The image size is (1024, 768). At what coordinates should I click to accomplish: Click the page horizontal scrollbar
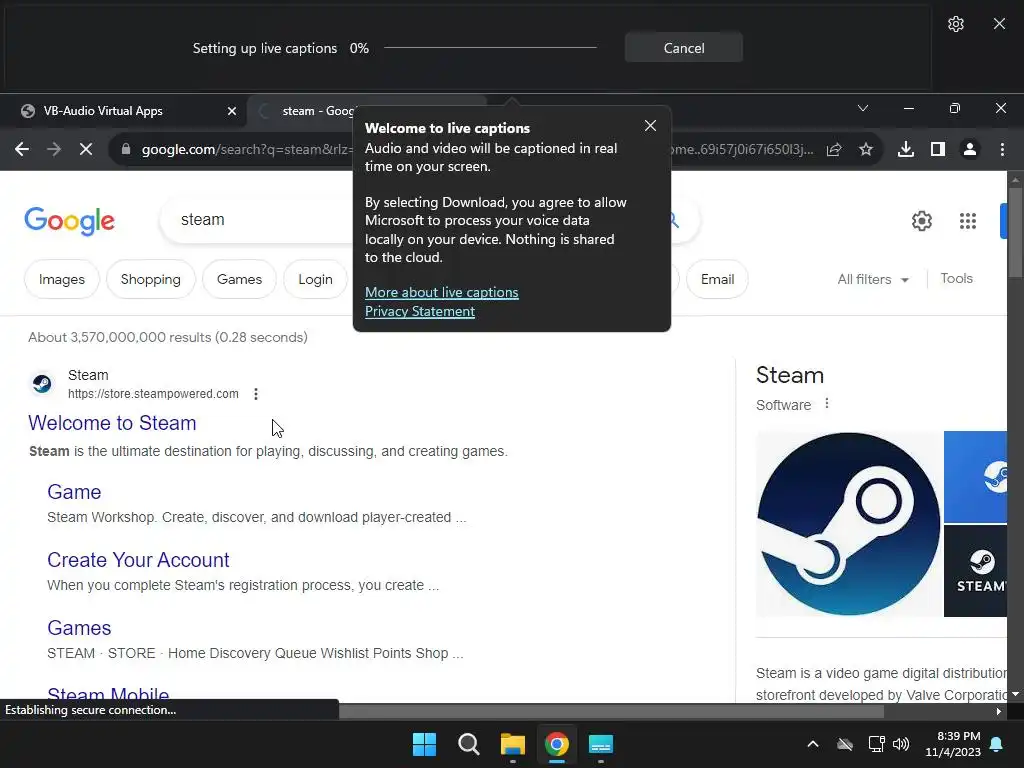[x=611, y=711]
